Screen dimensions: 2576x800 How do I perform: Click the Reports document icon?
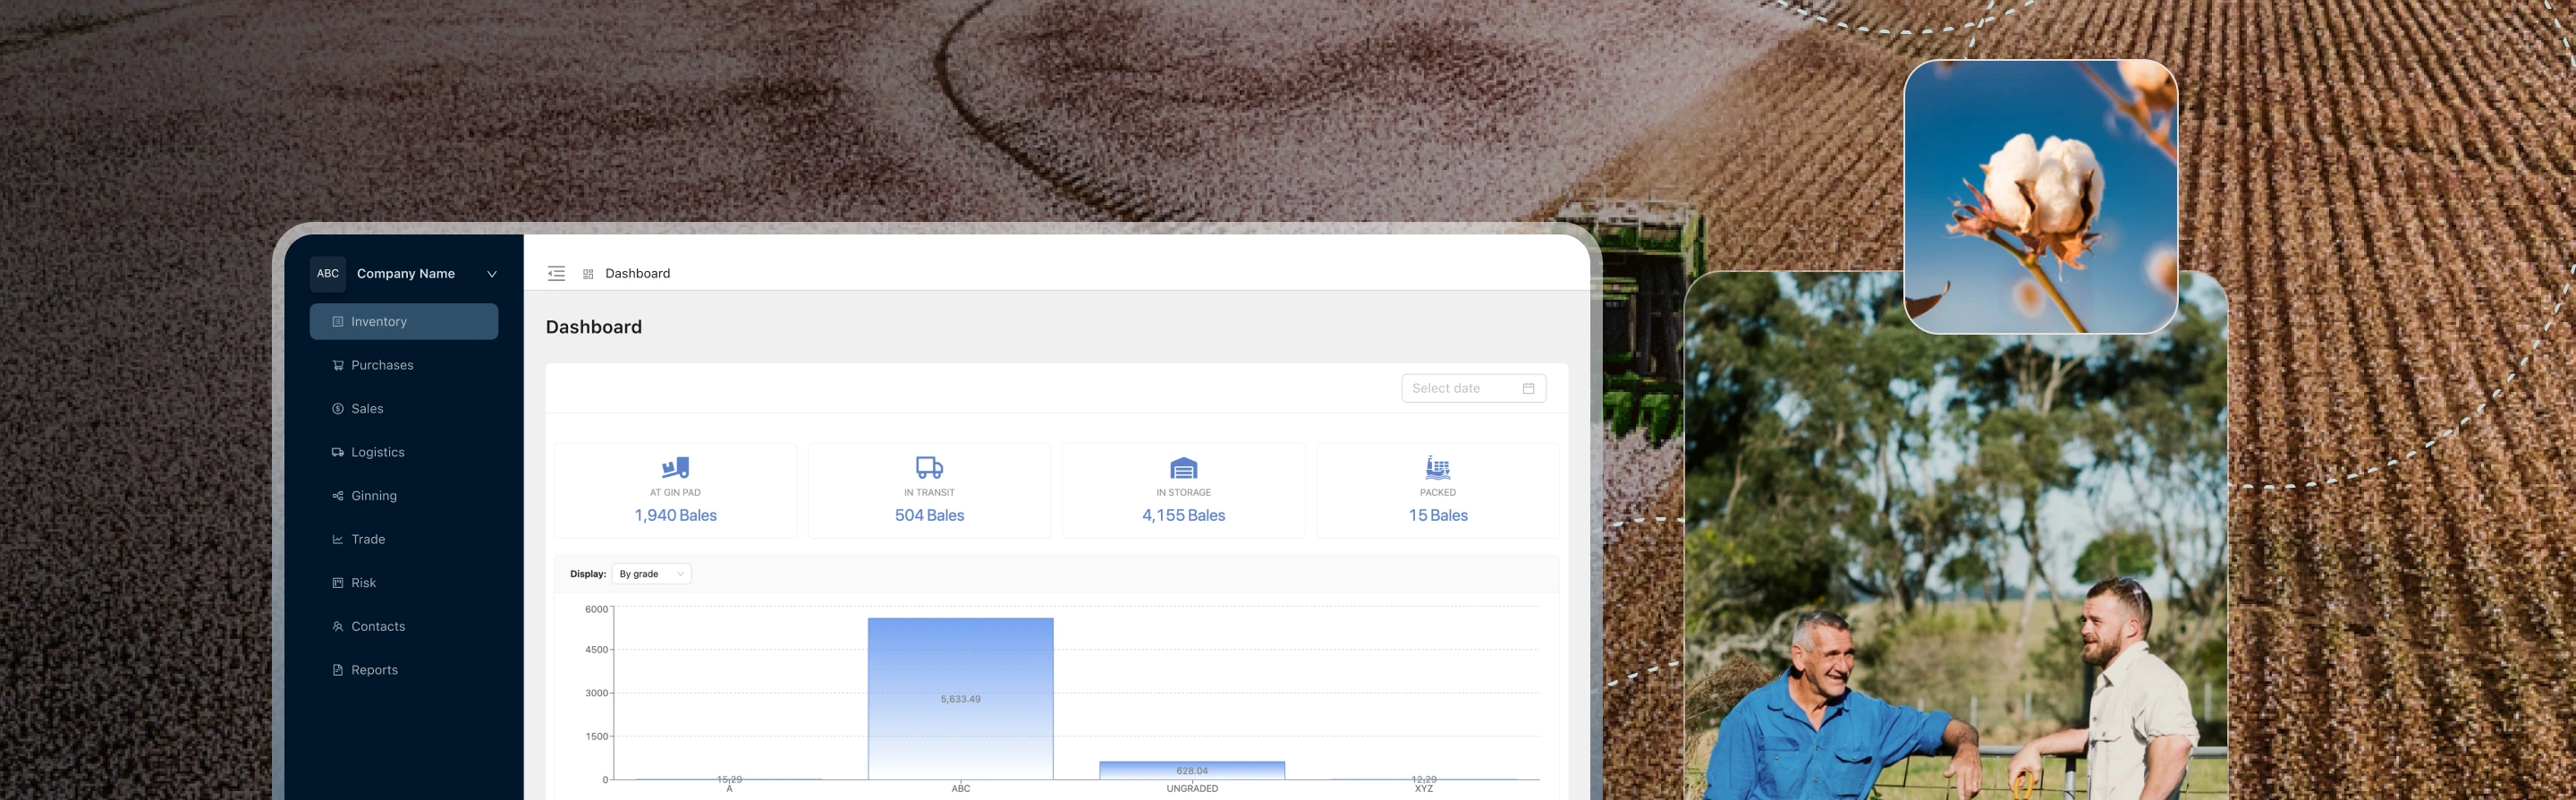[338, 670]
